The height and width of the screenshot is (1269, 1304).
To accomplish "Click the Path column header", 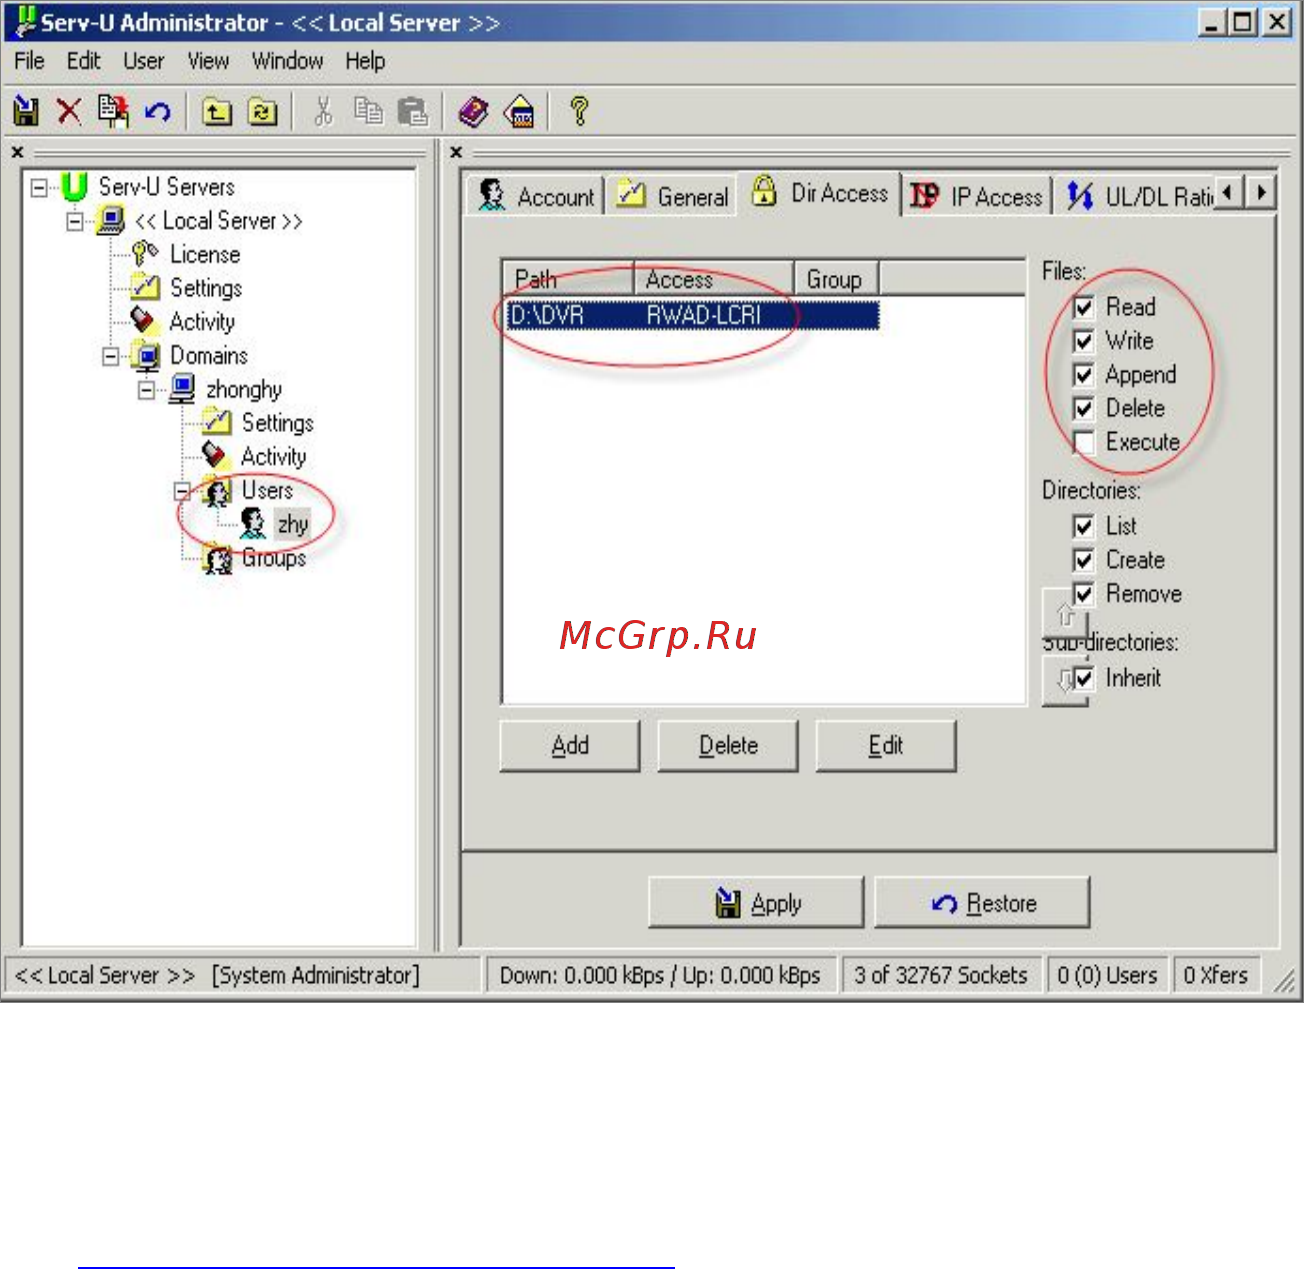I will tap(568, 279).
